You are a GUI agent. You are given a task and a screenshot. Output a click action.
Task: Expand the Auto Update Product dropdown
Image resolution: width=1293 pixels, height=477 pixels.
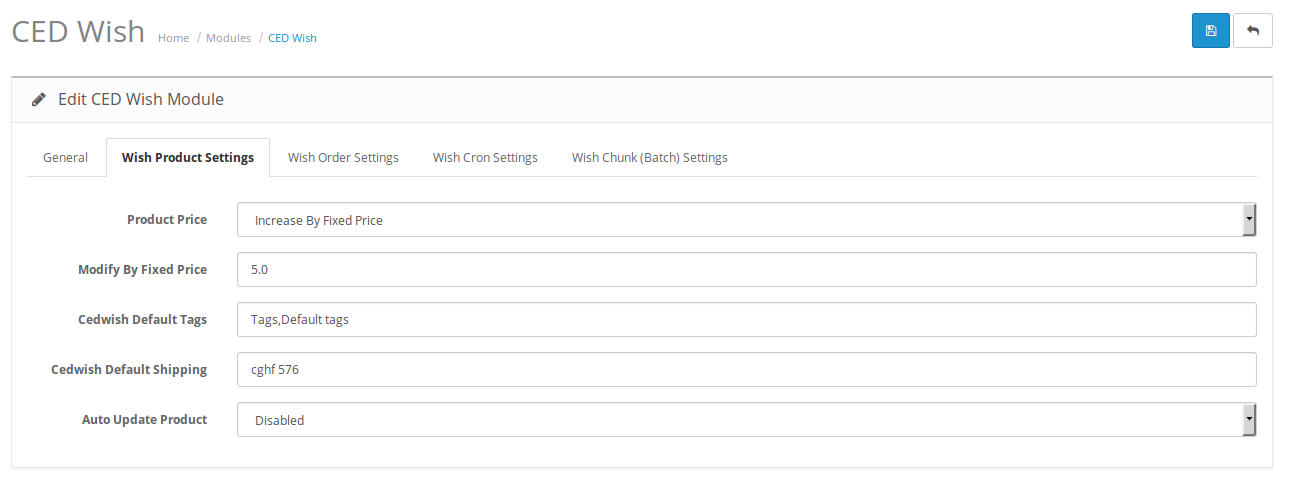click(740, 420)
